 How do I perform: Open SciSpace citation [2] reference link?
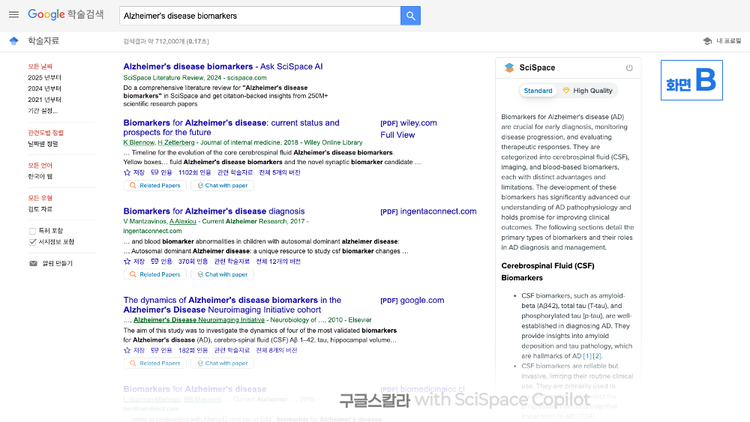(x=597, y=356)
